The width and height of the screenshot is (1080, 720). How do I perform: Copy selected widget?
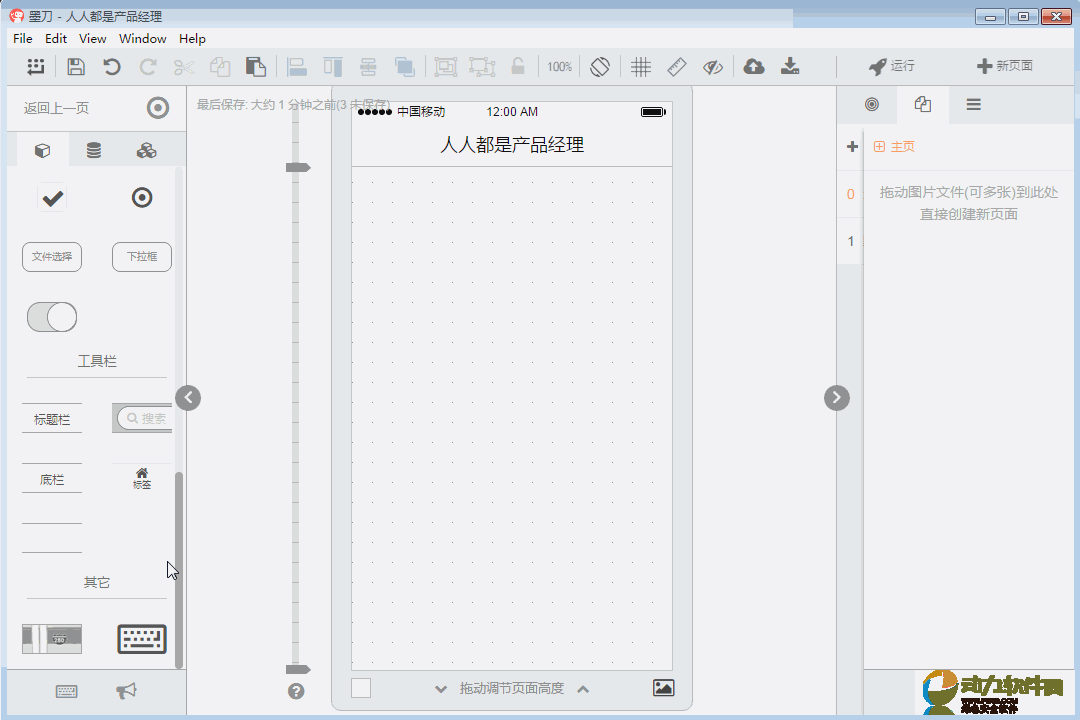click(220, 67)
